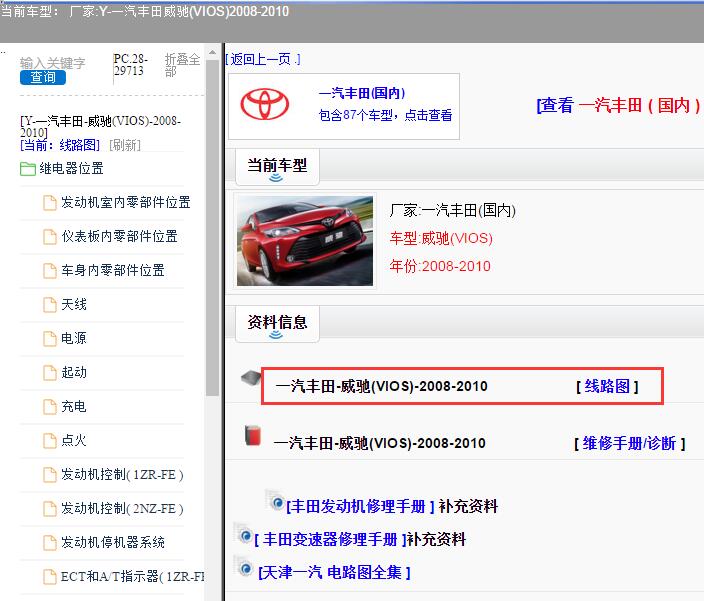This screenshot has width=704, height=601.
Task: Click the 当前：线路图 link
Action: [x=60, y=145]
